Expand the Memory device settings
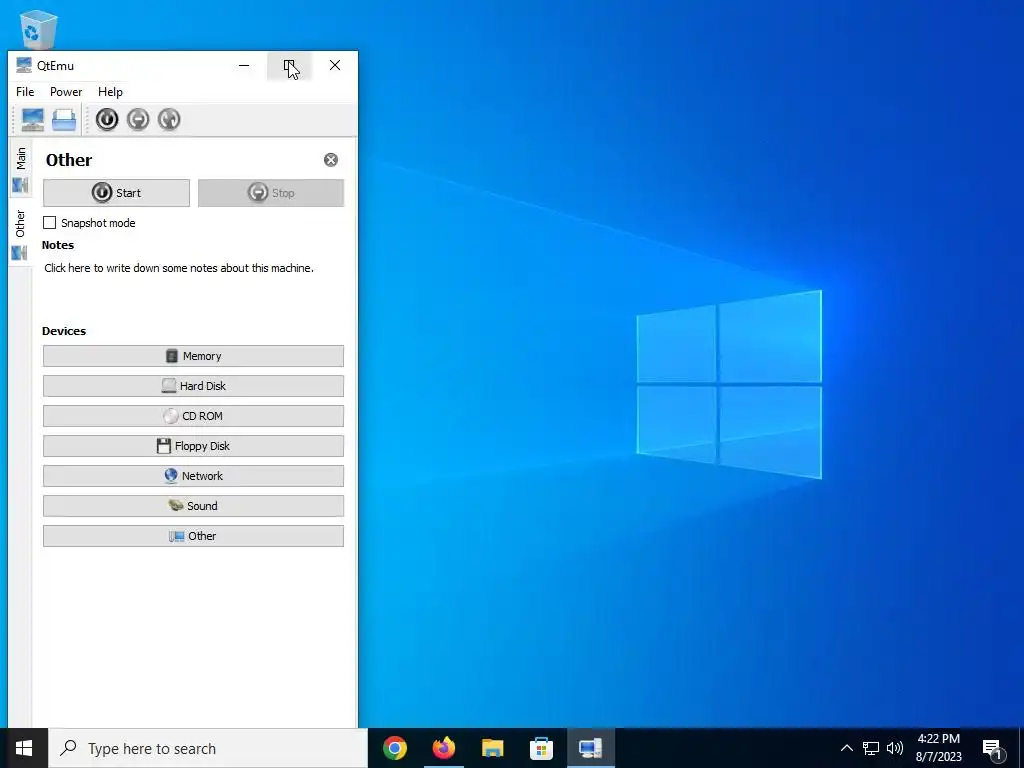 pyautogui.click(x=193, y=356)
